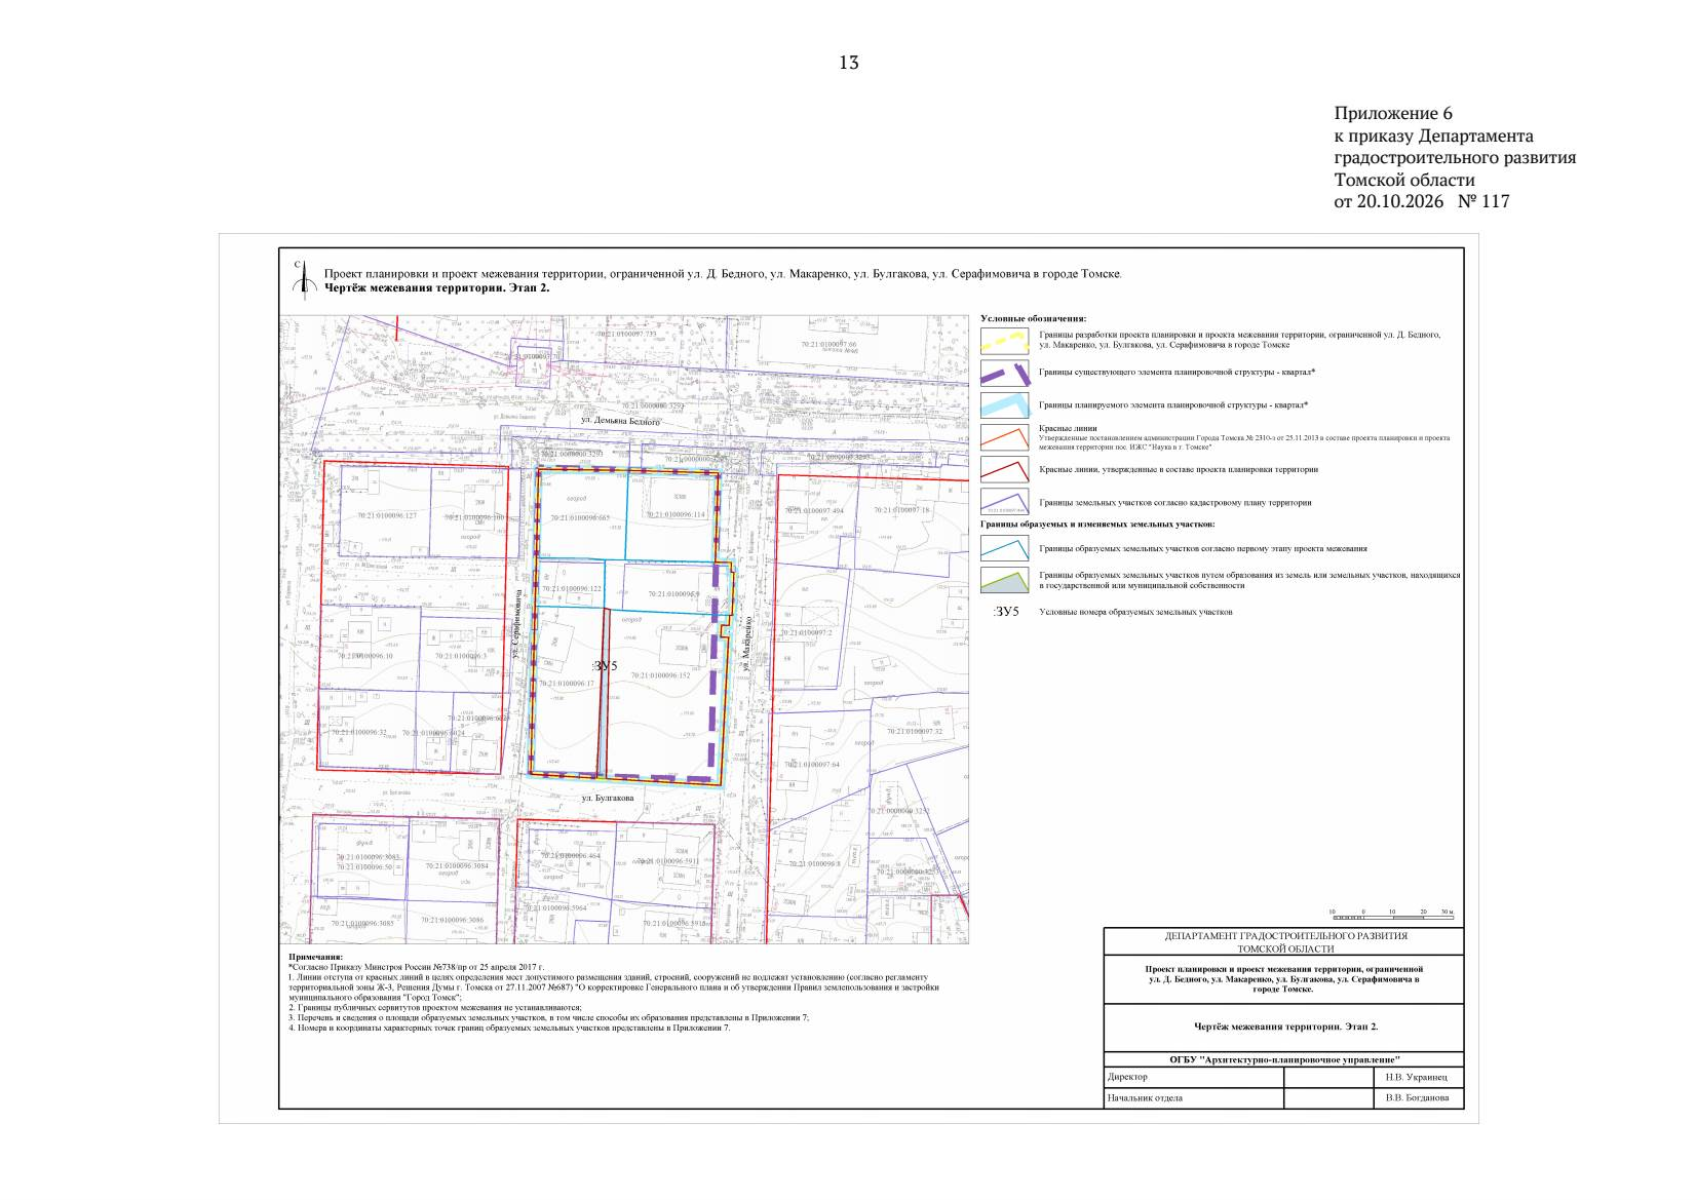This screenshot has width=1698, height=1200.
Task: Click the violet cadastral boundary legend sample
Action: point(1005,502)
